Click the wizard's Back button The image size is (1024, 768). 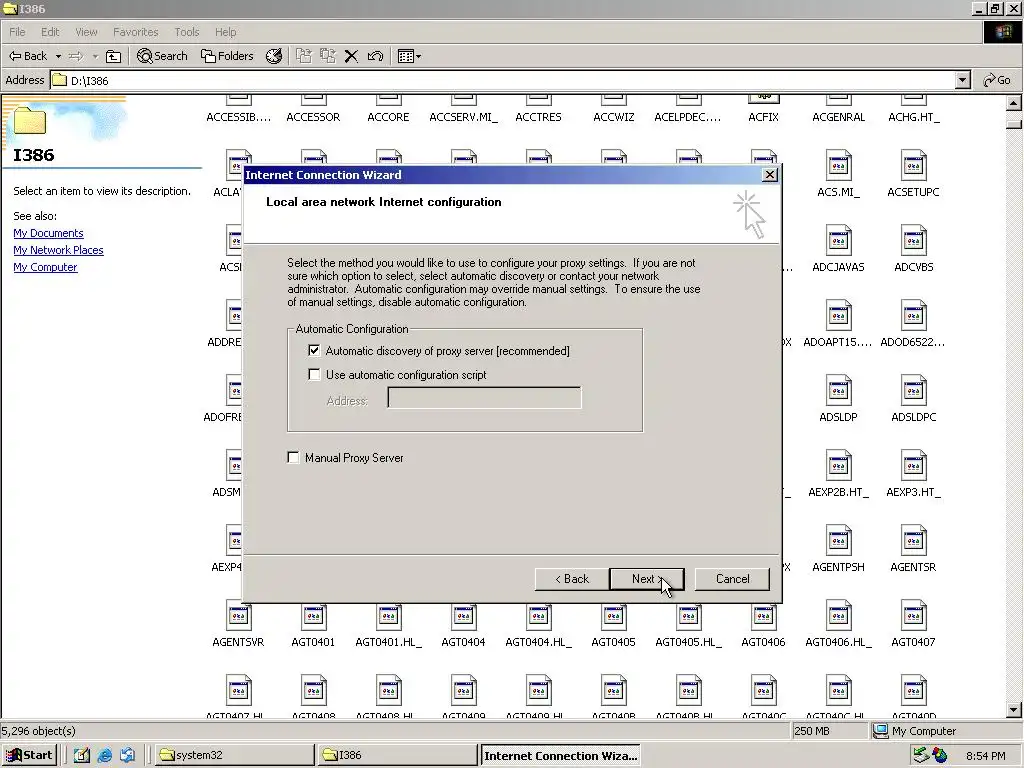(x=572, y=579)
